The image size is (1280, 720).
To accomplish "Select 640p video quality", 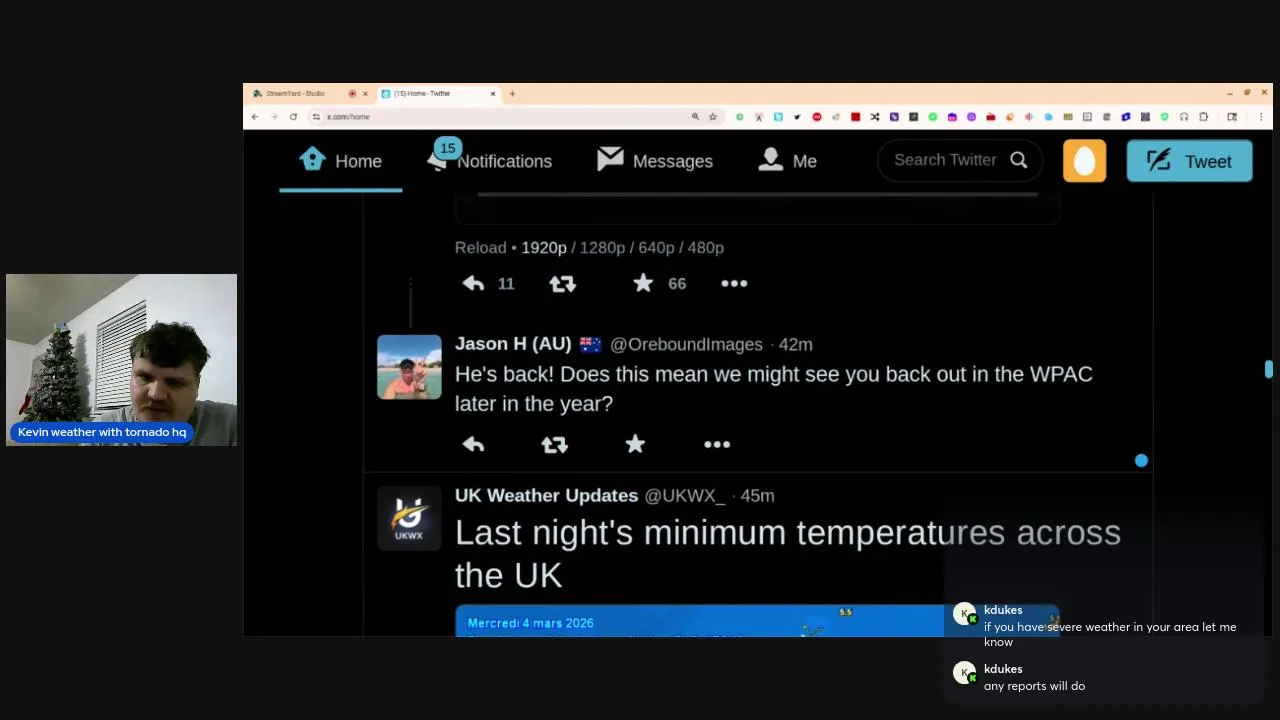I will click(x=656, y=247).
